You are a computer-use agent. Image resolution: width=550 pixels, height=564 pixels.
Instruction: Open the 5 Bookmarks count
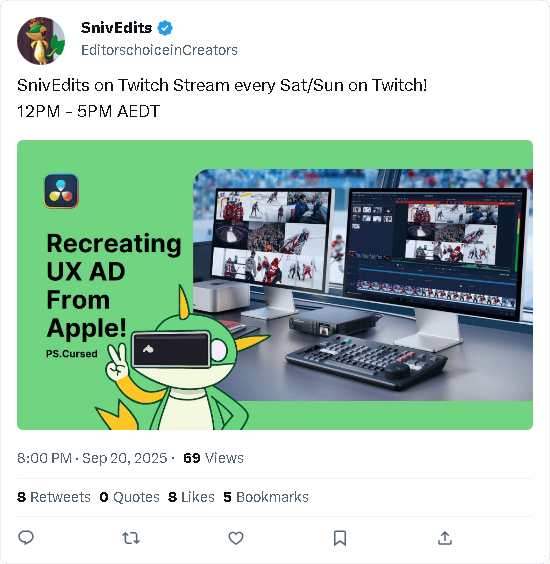pos(266,497)
